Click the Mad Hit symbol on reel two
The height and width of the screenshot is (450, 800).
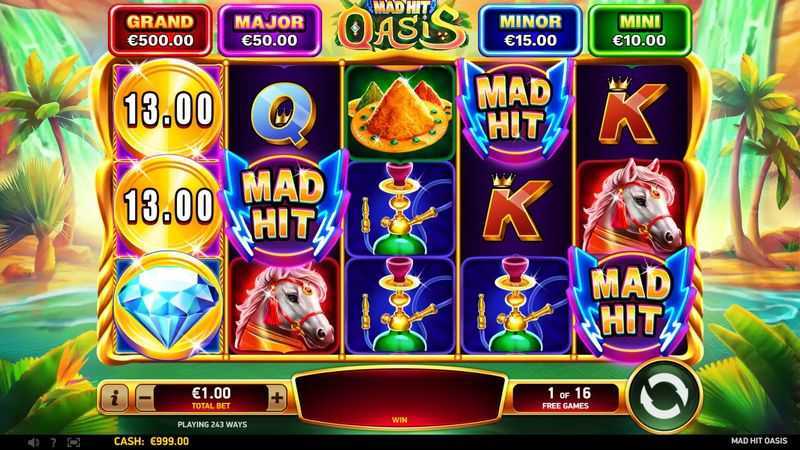[x=284, y=206]
